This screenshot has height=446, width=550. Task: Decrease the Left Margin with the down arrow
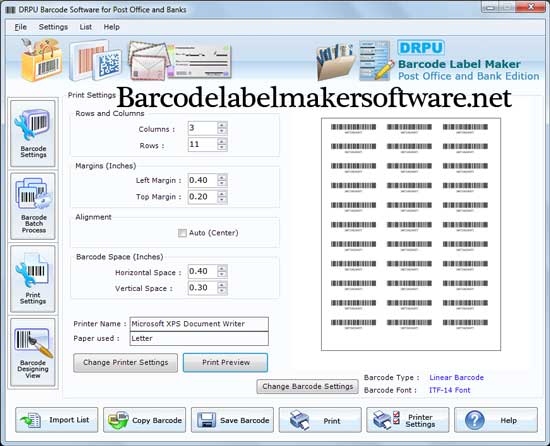222,184
